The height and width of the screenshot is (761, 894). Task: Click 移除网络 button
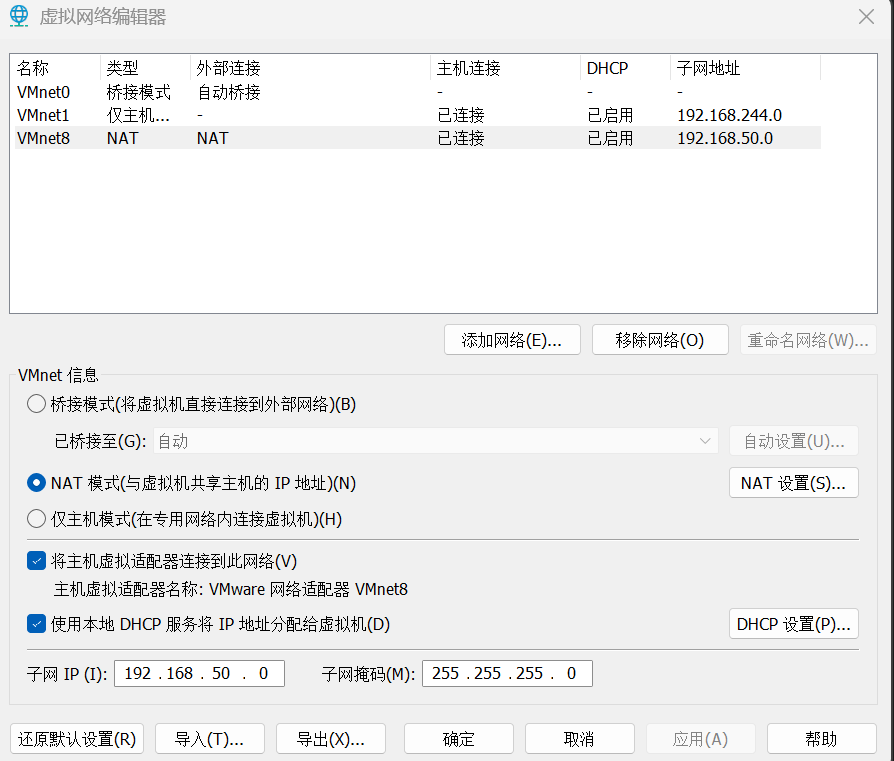click(660, 340)
